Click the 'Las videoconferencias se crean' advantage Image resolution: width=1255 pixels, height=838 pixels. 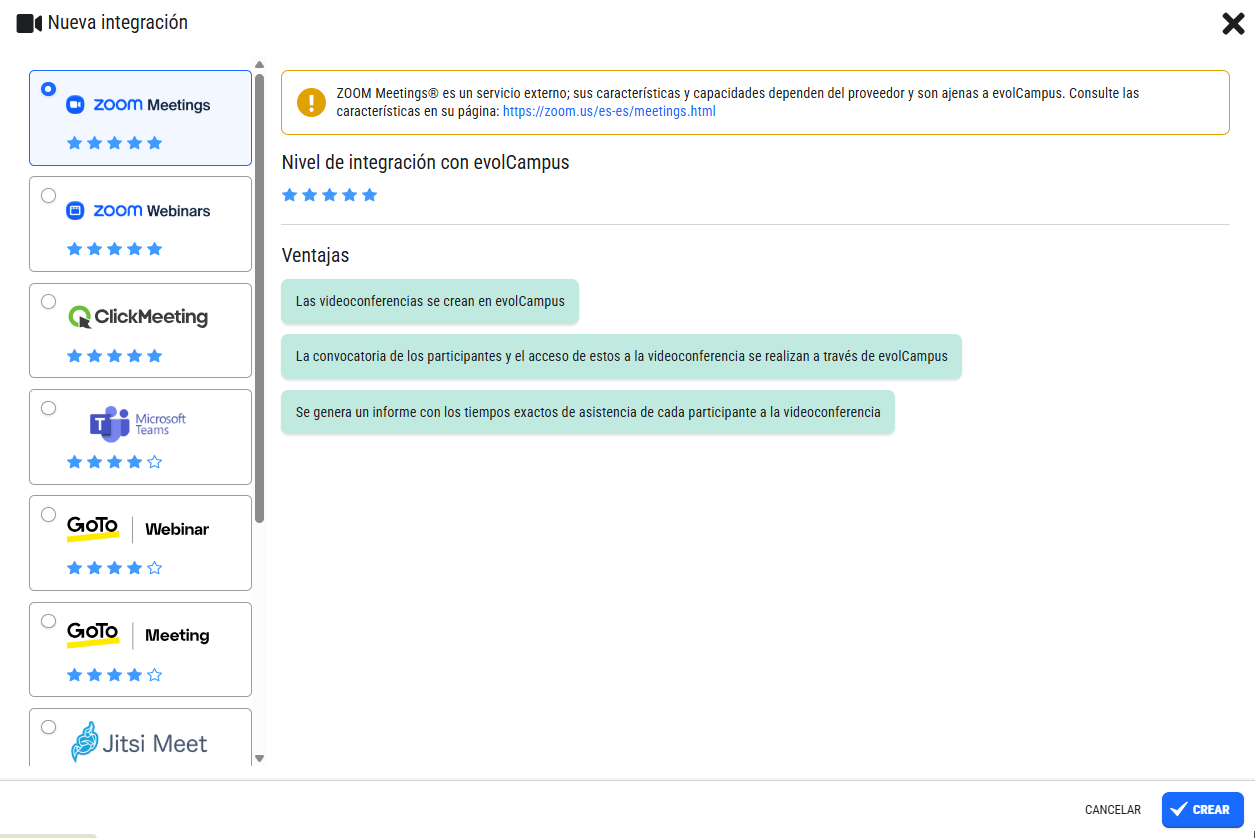click(430, 301)
